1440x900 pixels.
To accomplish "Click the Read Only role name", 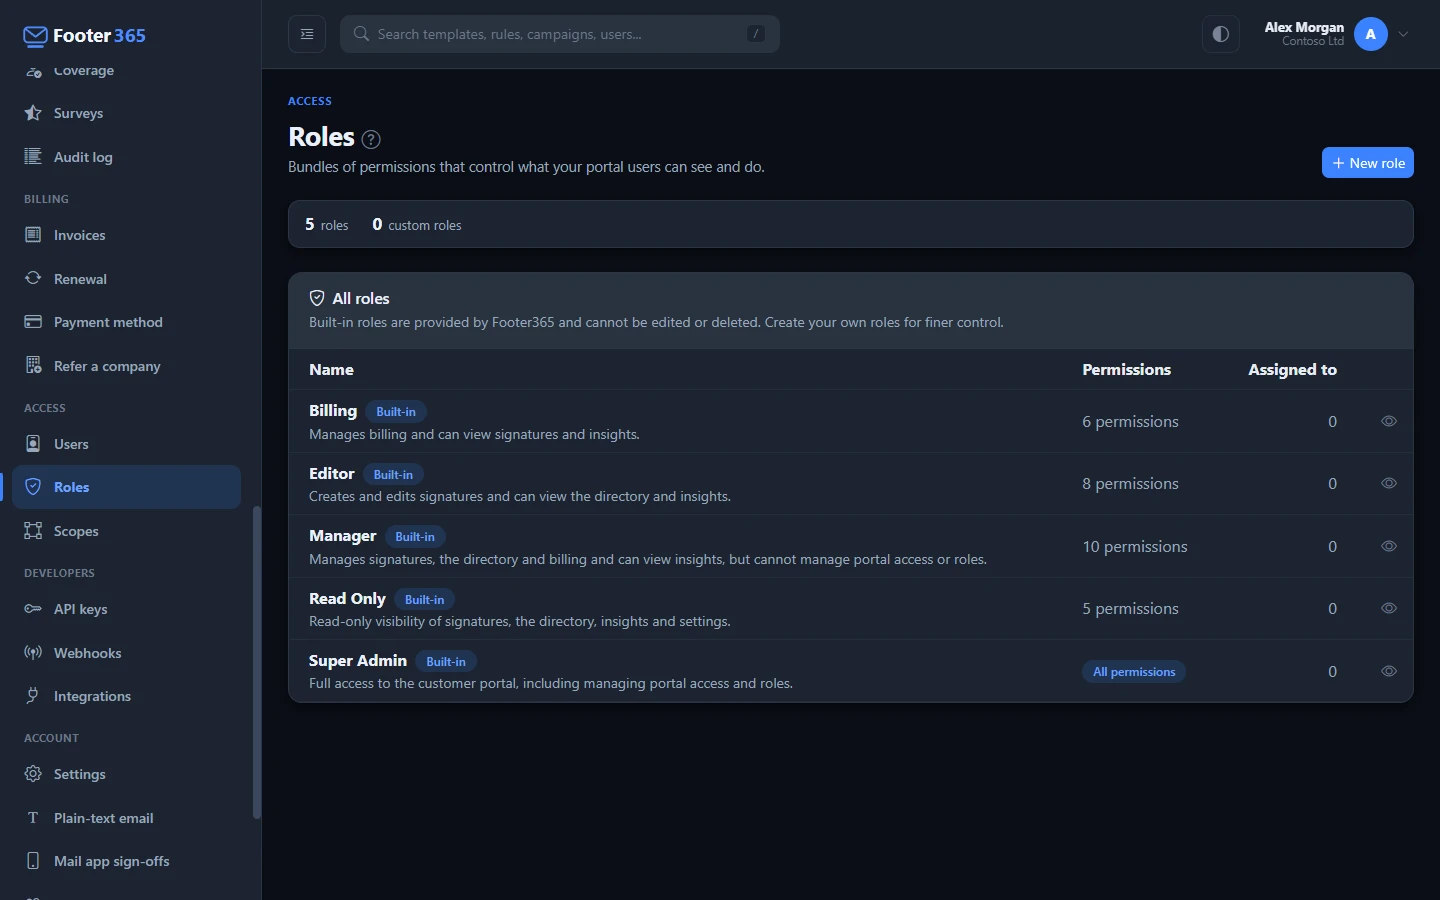I will click(x=347, y=599).
